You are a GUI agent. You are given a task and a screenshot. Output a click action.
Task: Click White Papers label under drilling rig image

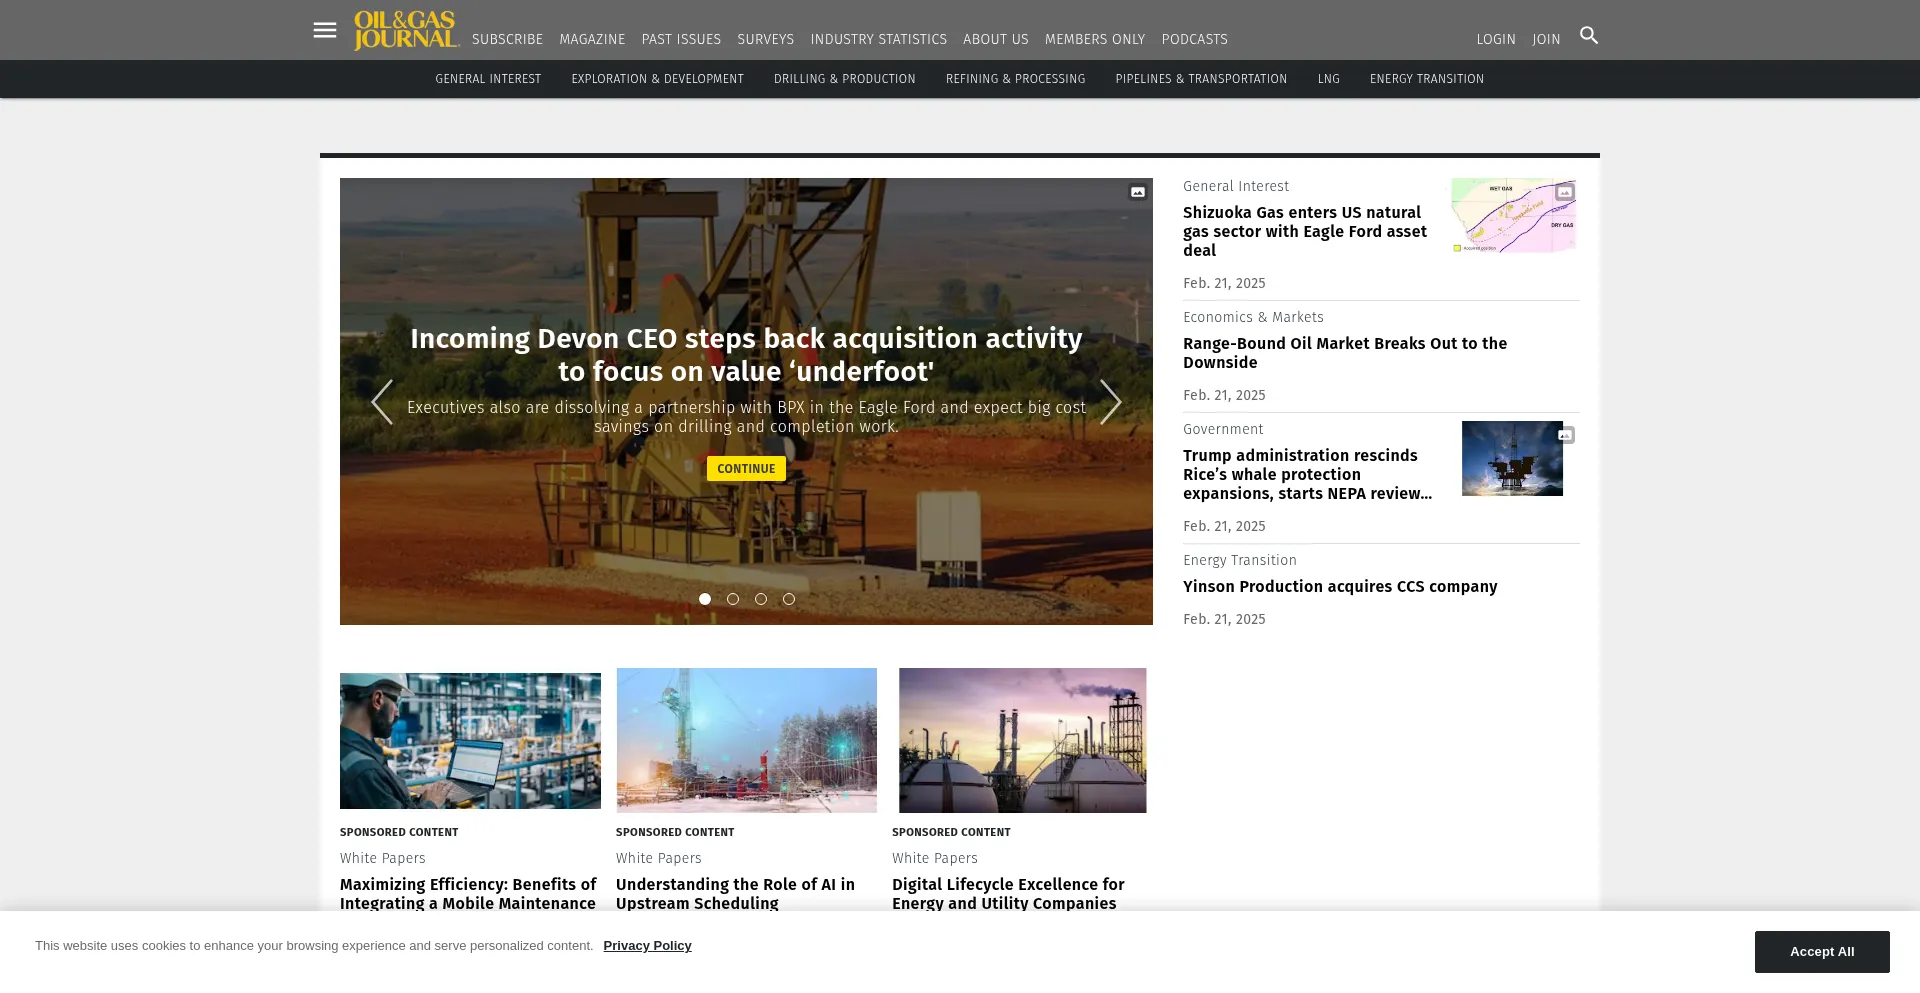[x=659, y=858]
